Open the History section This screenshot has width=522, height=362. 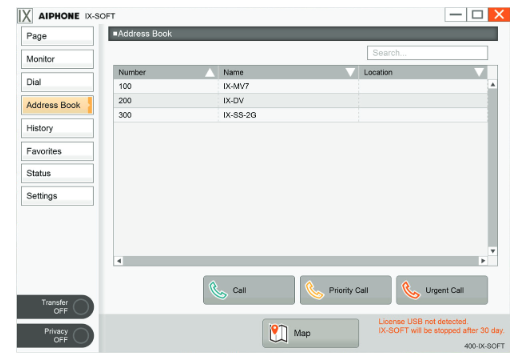tap(57, 128)
